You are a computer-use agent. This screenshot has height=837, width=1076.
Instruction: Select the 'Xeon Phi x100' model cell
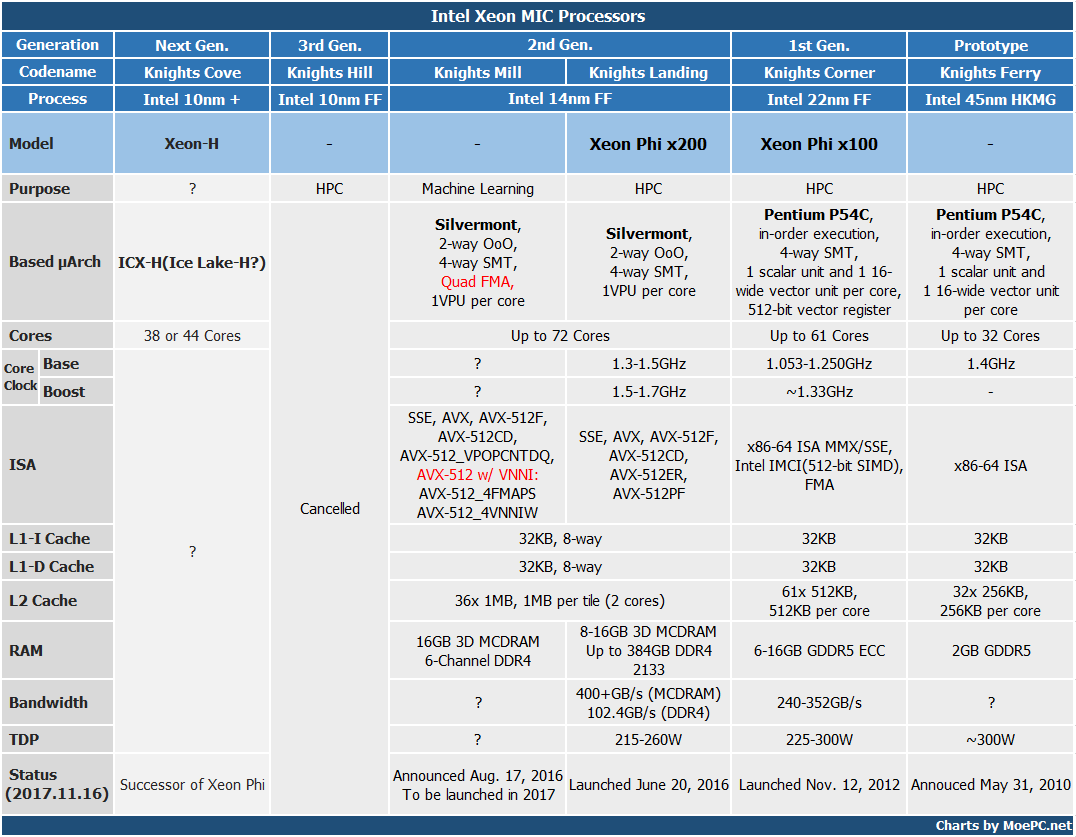(x=819, y=143)
